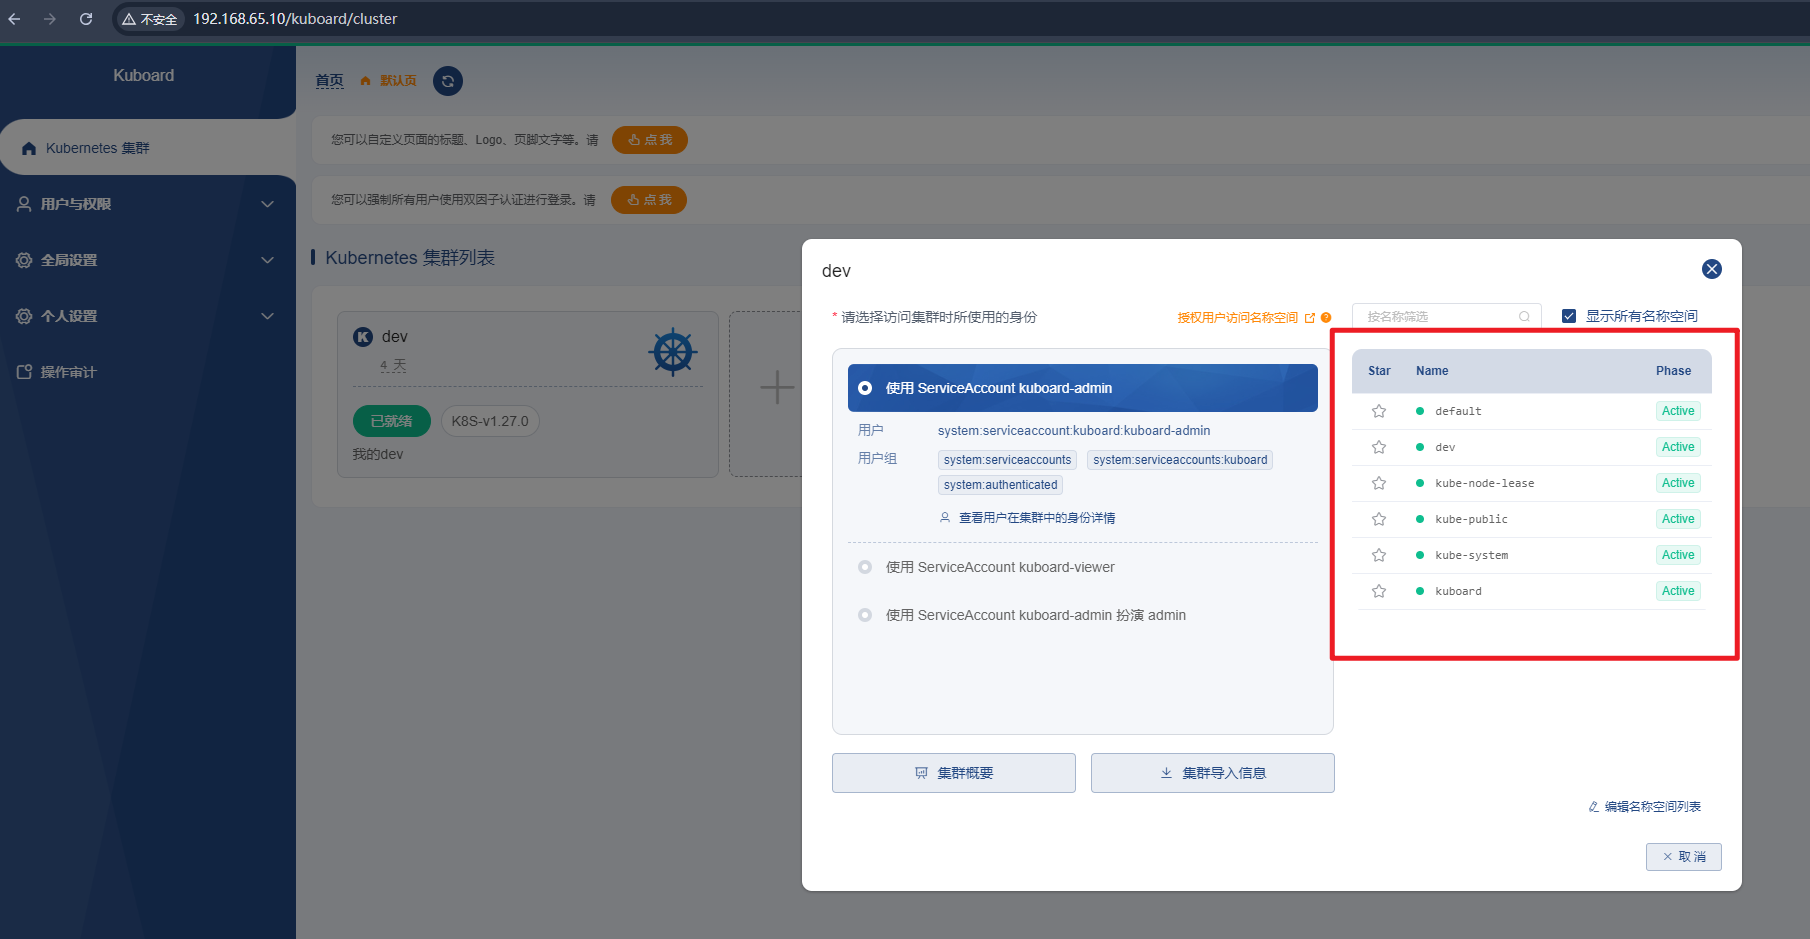Click the 集群导入信息 button
Image resolution: width=1810 pixels, height=939 pixels.
[x=1213, y=773]
